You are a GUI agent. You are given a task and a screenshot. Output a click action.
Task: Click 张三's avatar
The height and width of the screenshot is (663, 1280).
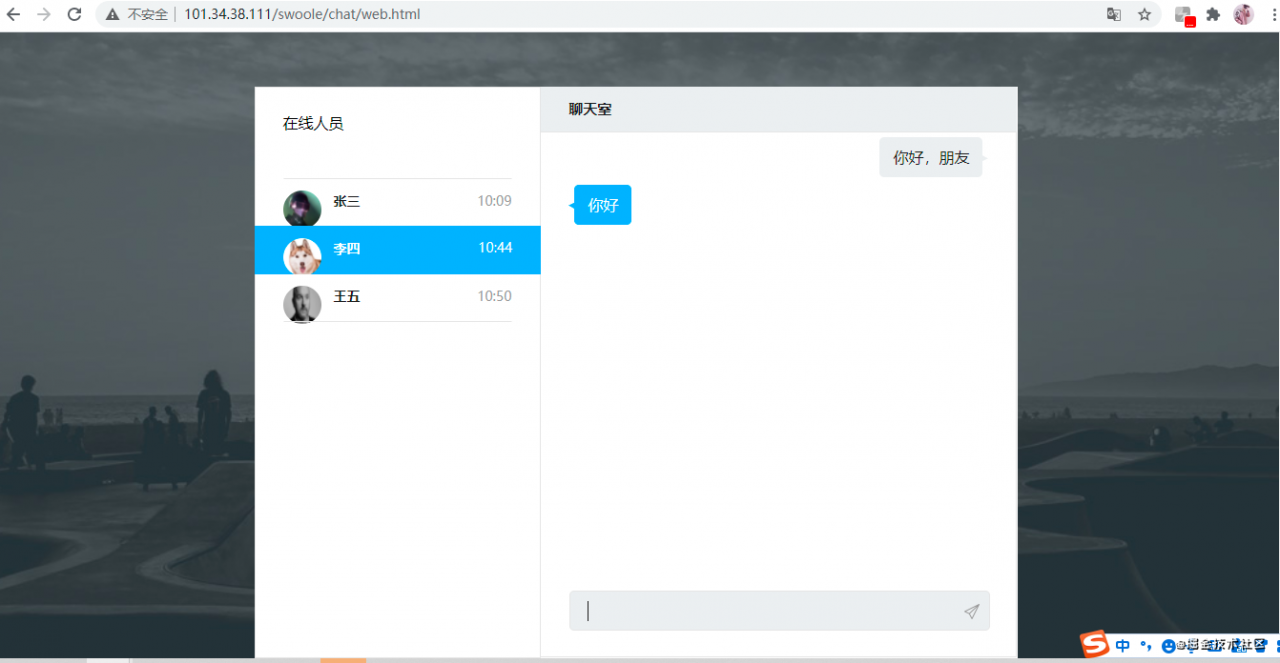[302, 208]
